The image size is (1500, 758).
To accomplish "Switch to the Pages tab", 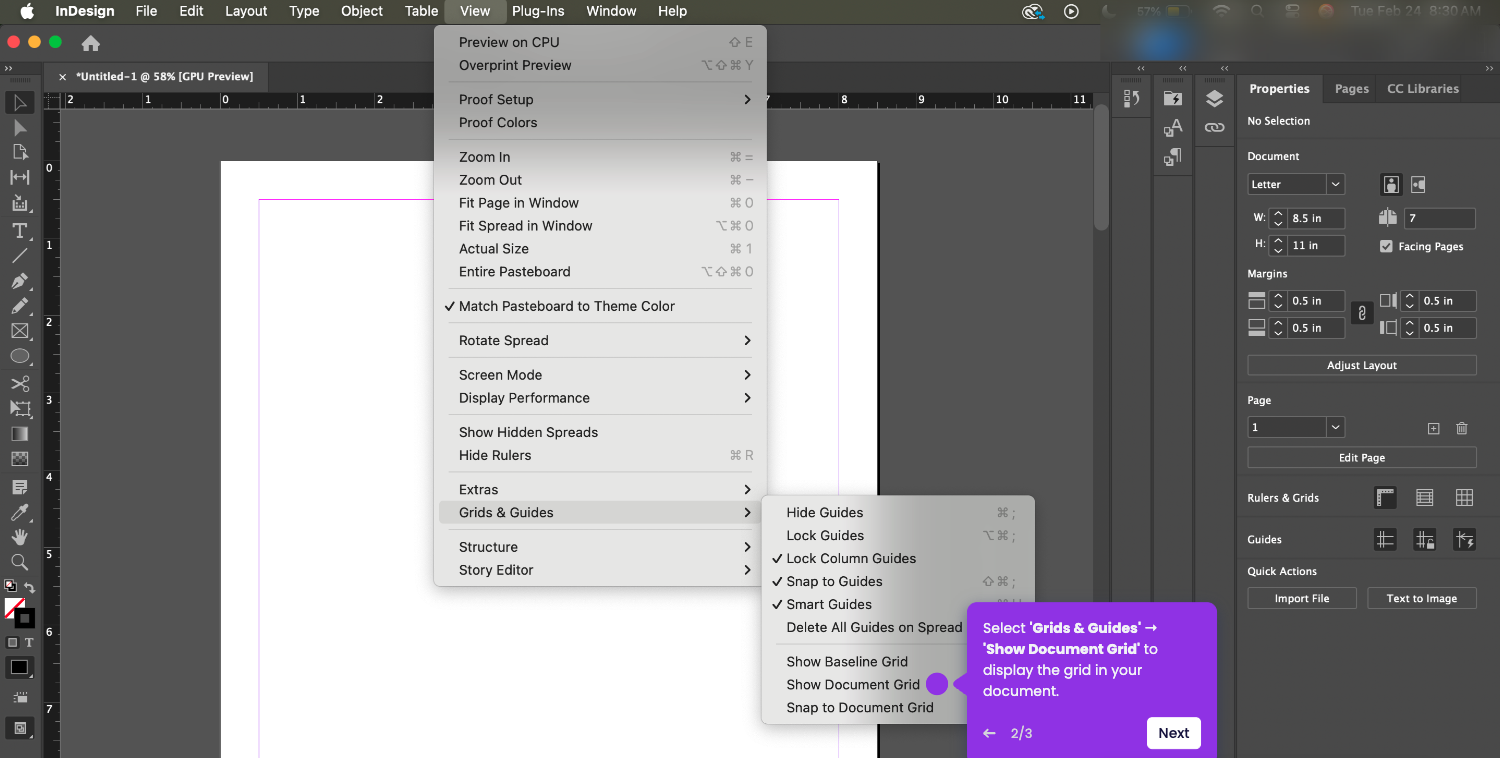I will pos(1352,88).
